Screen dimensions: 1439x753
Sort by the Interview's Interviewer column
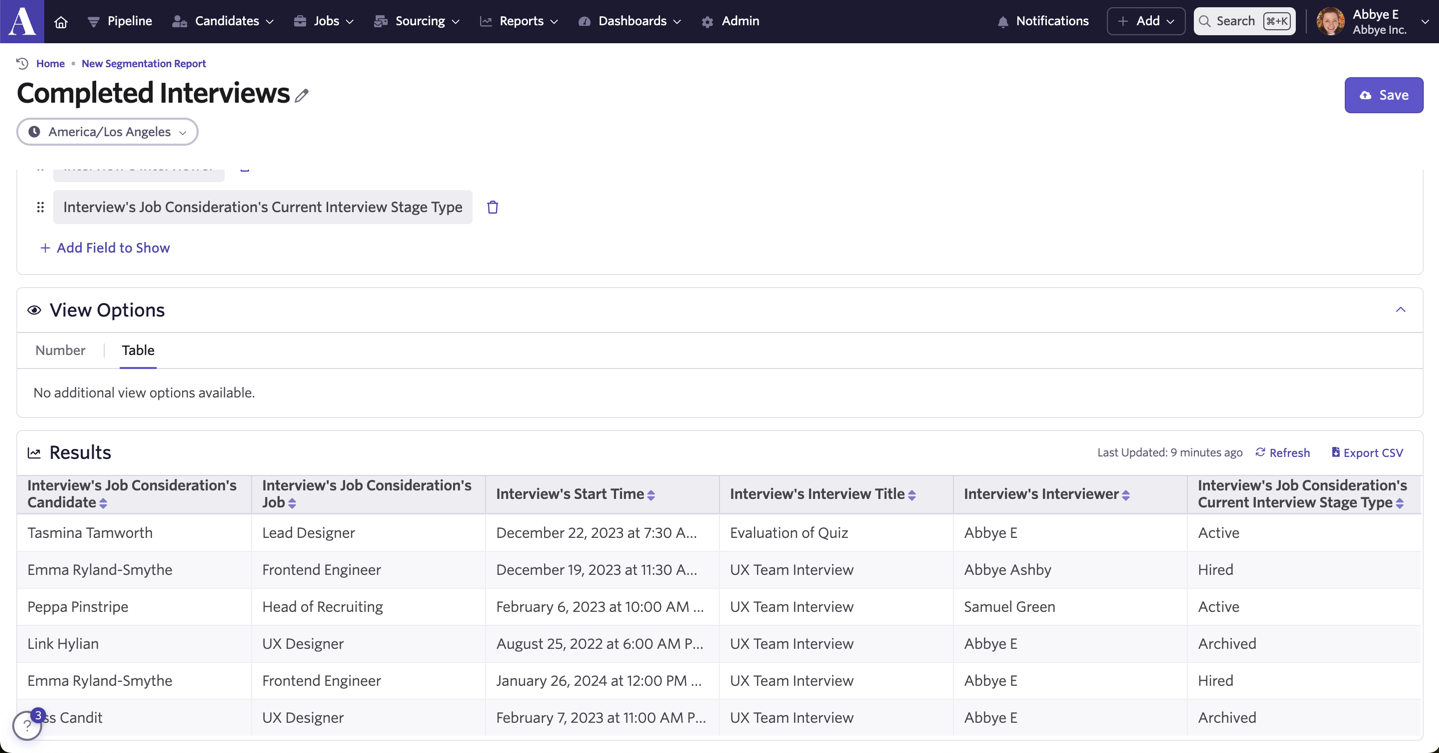pyautogui.click(x=1126, y=495)
